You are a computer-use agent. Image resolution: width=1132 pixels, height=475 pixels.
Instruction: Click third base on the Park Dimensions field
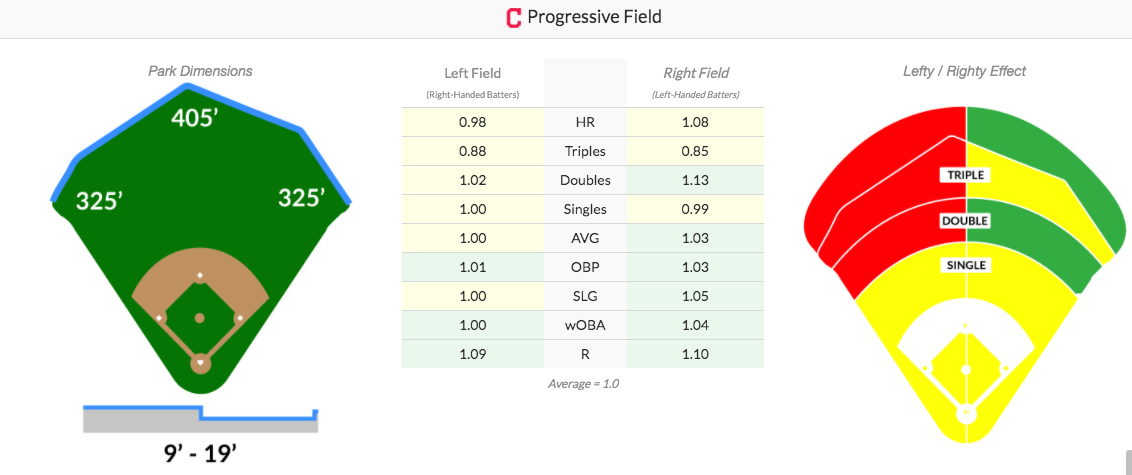(x=160, y=318)
